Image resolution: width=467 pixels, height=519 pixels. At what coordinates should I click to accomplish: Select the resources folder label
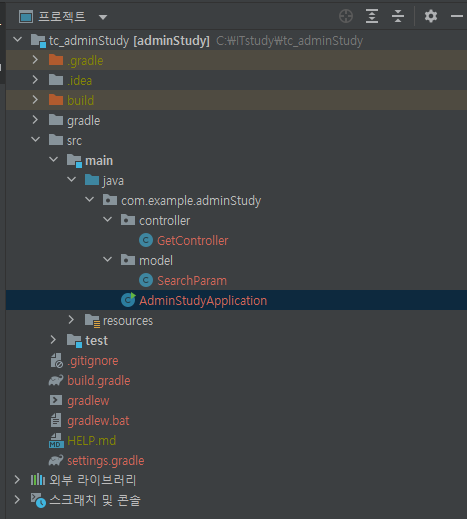click(x=128, y=321)
